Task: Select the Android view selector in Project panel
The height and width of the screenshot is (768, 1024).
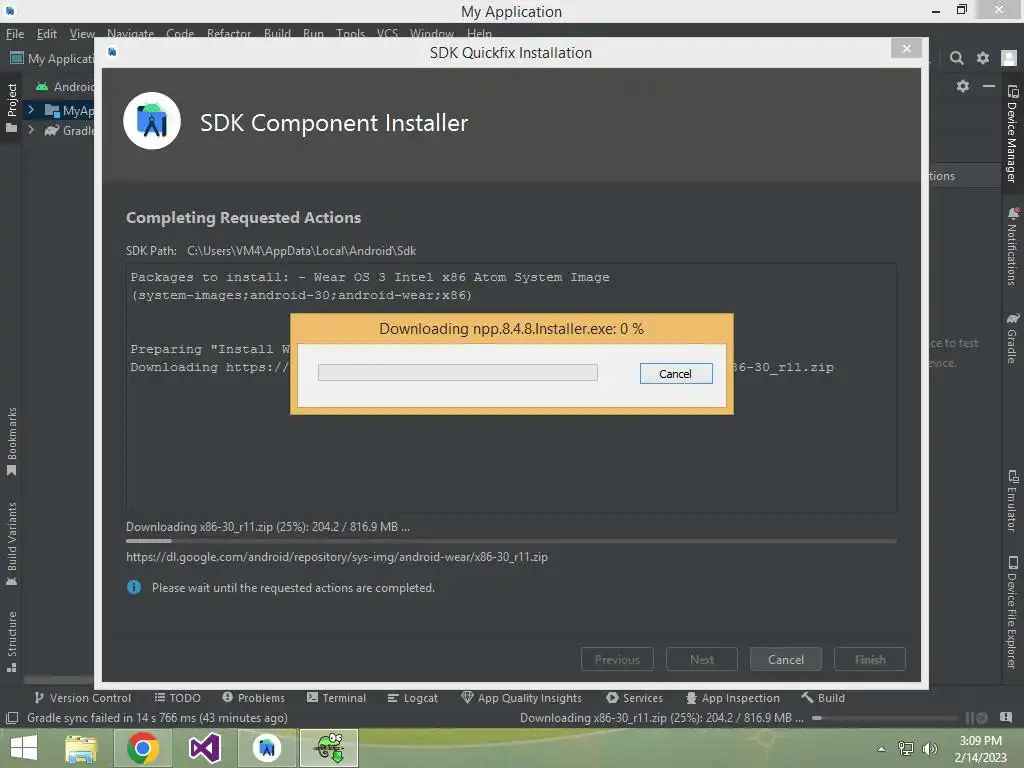Action: (65, 86)
